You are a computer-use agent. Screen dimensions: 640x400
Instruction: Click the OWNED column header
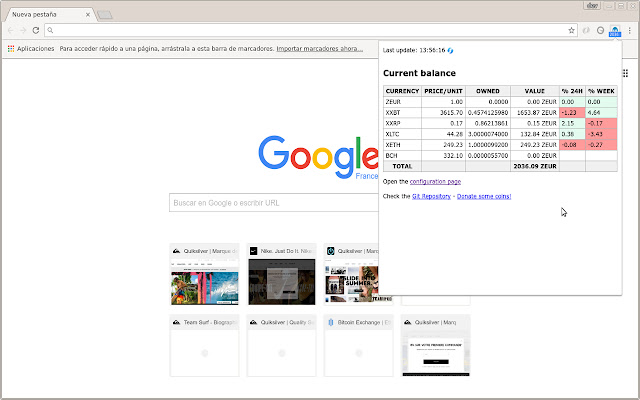(x=488, y=91)
